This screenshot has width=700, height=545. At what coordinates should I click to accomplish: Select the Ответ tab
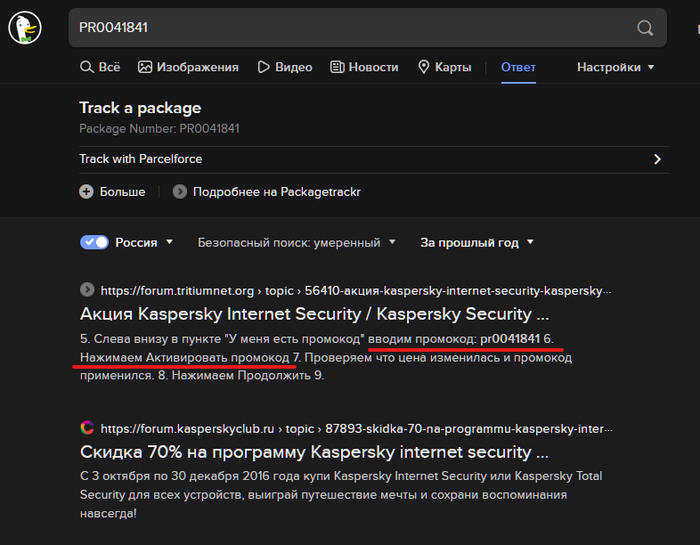518,67
